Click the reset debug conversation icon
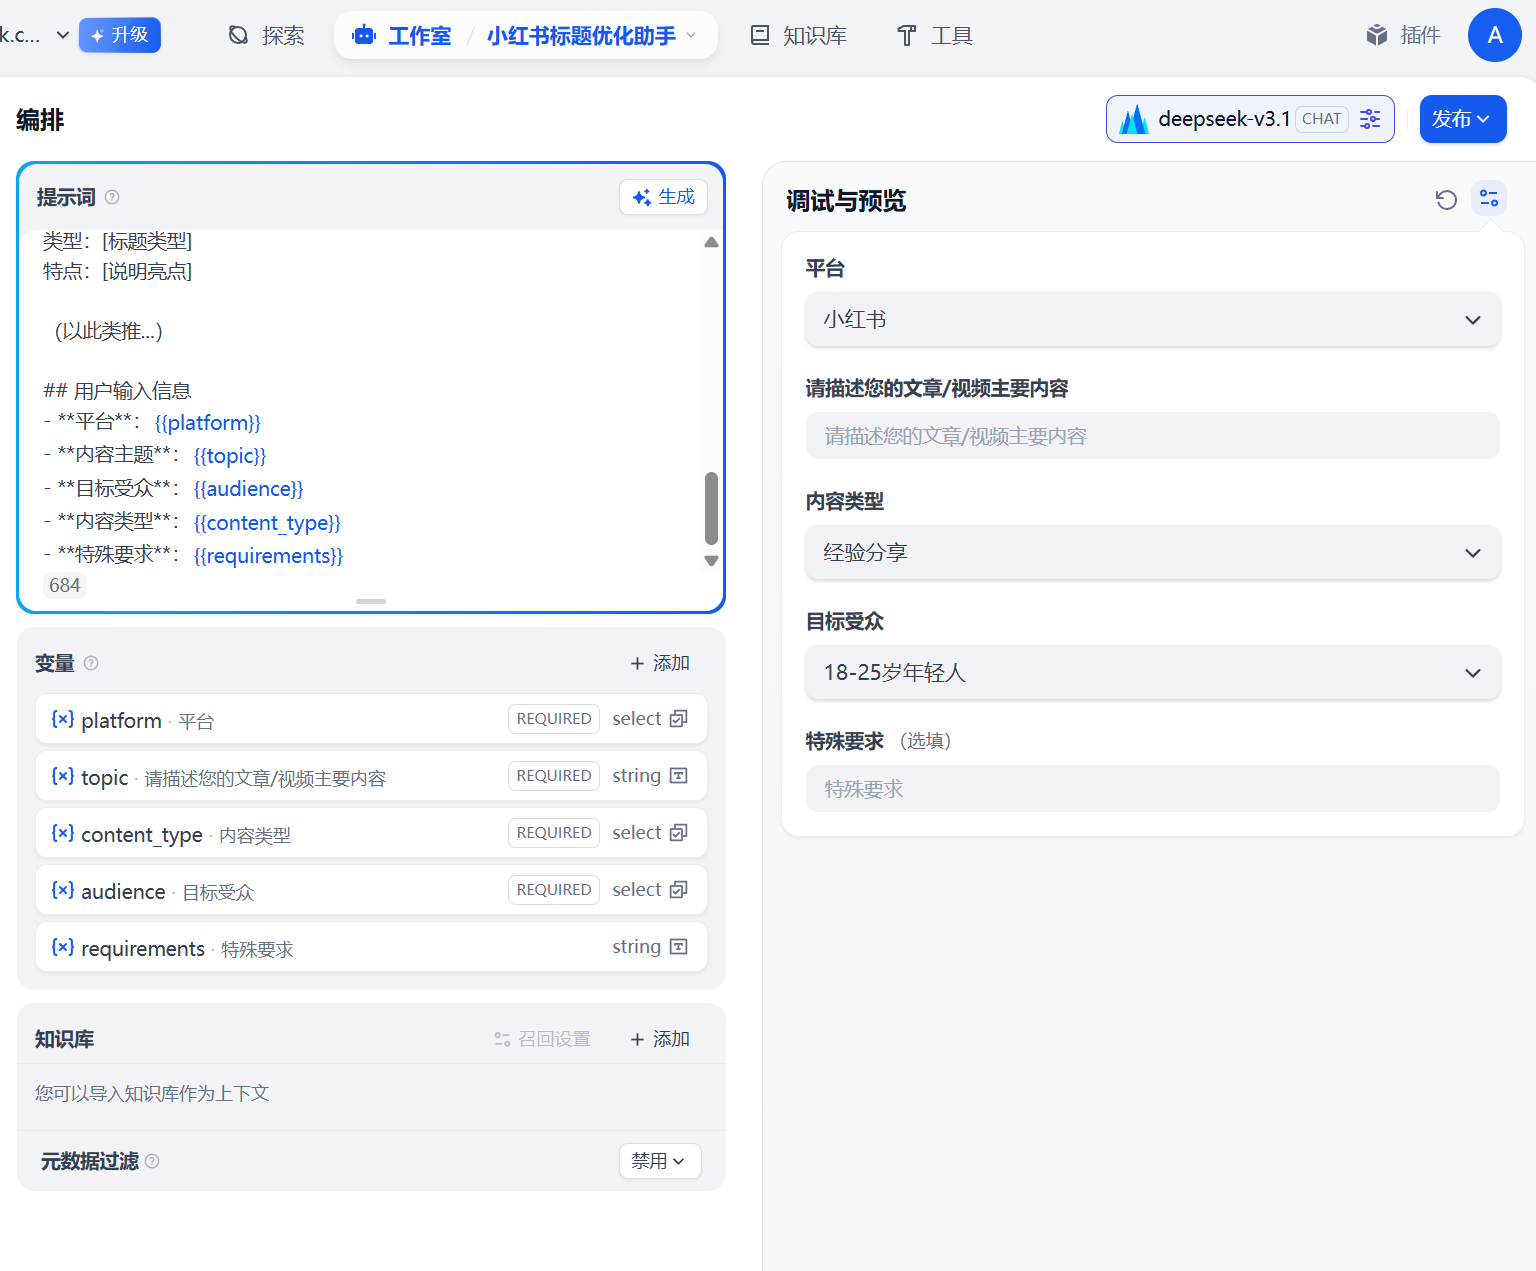Image resolution: width=1536 pixels, height=1271 pixels. click(1445, 200)
